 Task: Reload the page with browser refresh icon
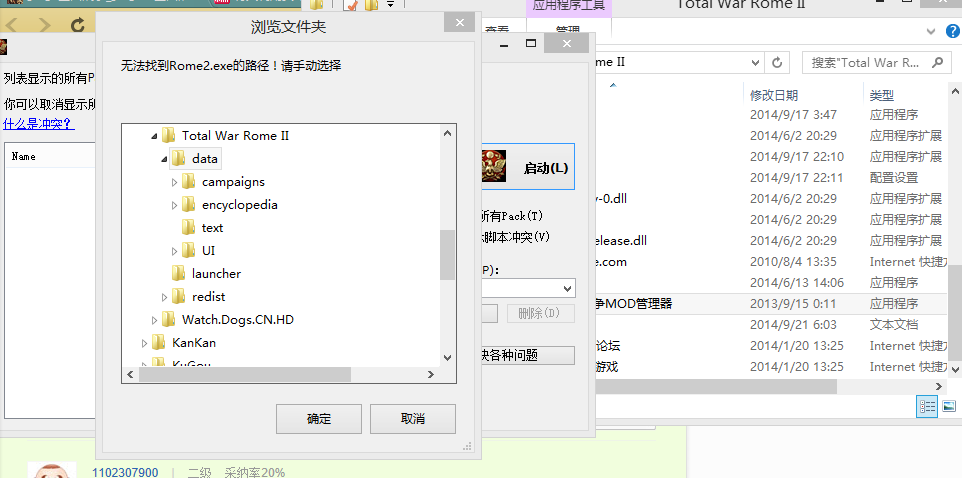(77, 25)
